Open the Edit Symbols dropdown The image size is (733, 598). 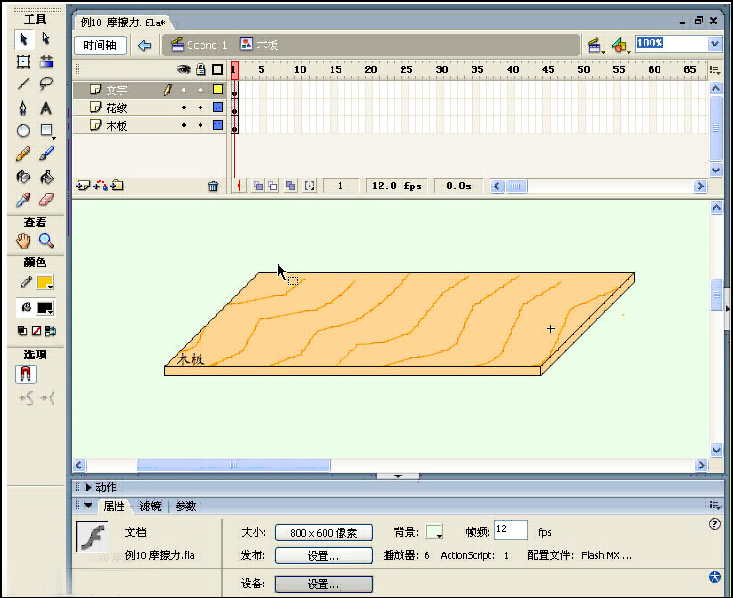coord(620,45)
